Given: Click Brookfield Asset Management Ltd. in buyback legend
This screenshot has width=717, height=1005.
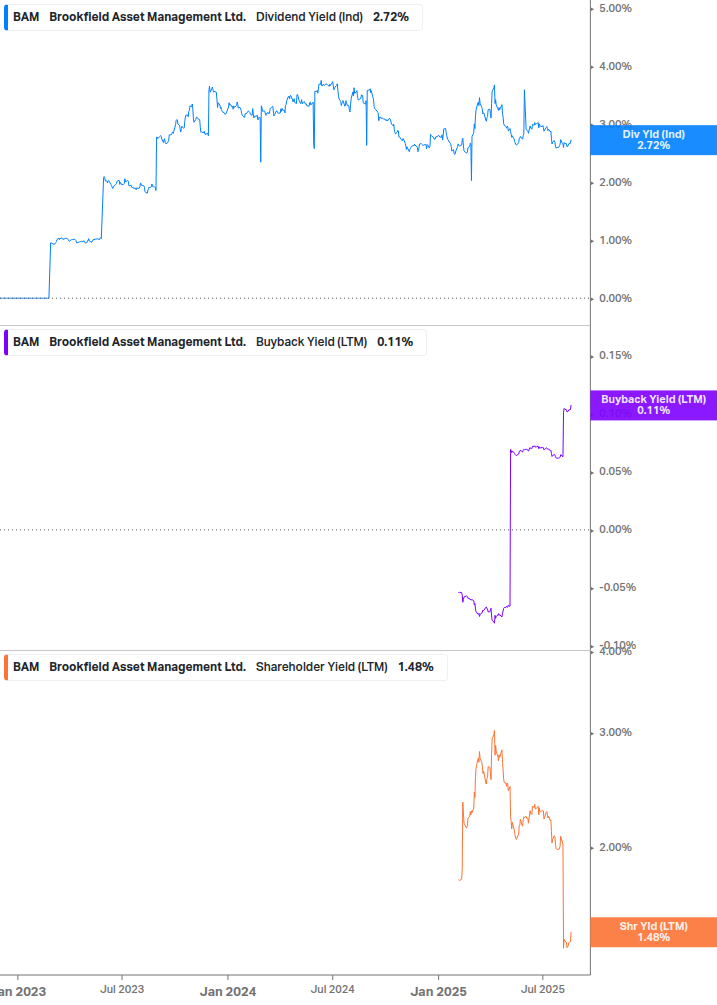Looking at the screenshot, I should 147,342.
